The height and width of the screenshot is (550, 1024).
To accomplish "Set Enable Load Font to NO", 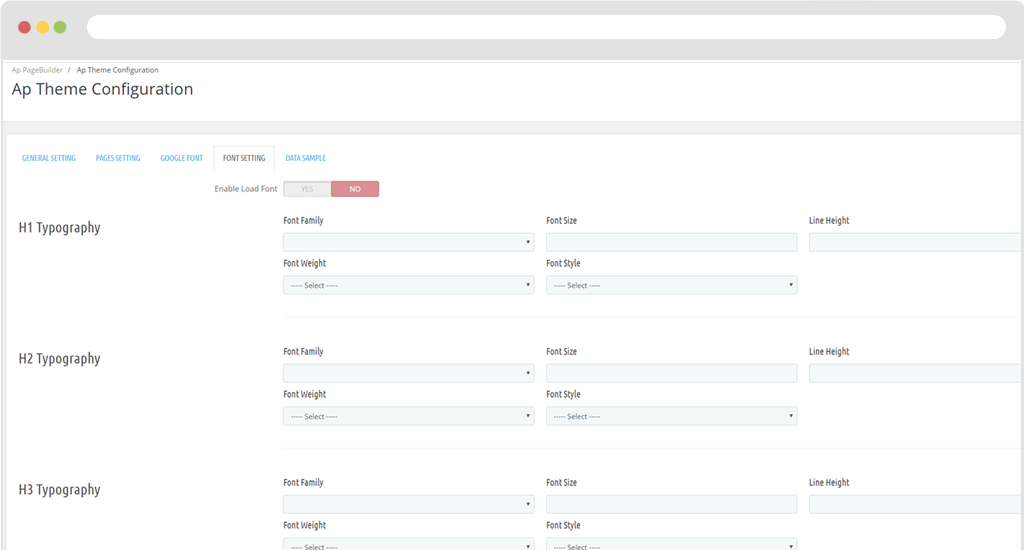I will (355, 189).
